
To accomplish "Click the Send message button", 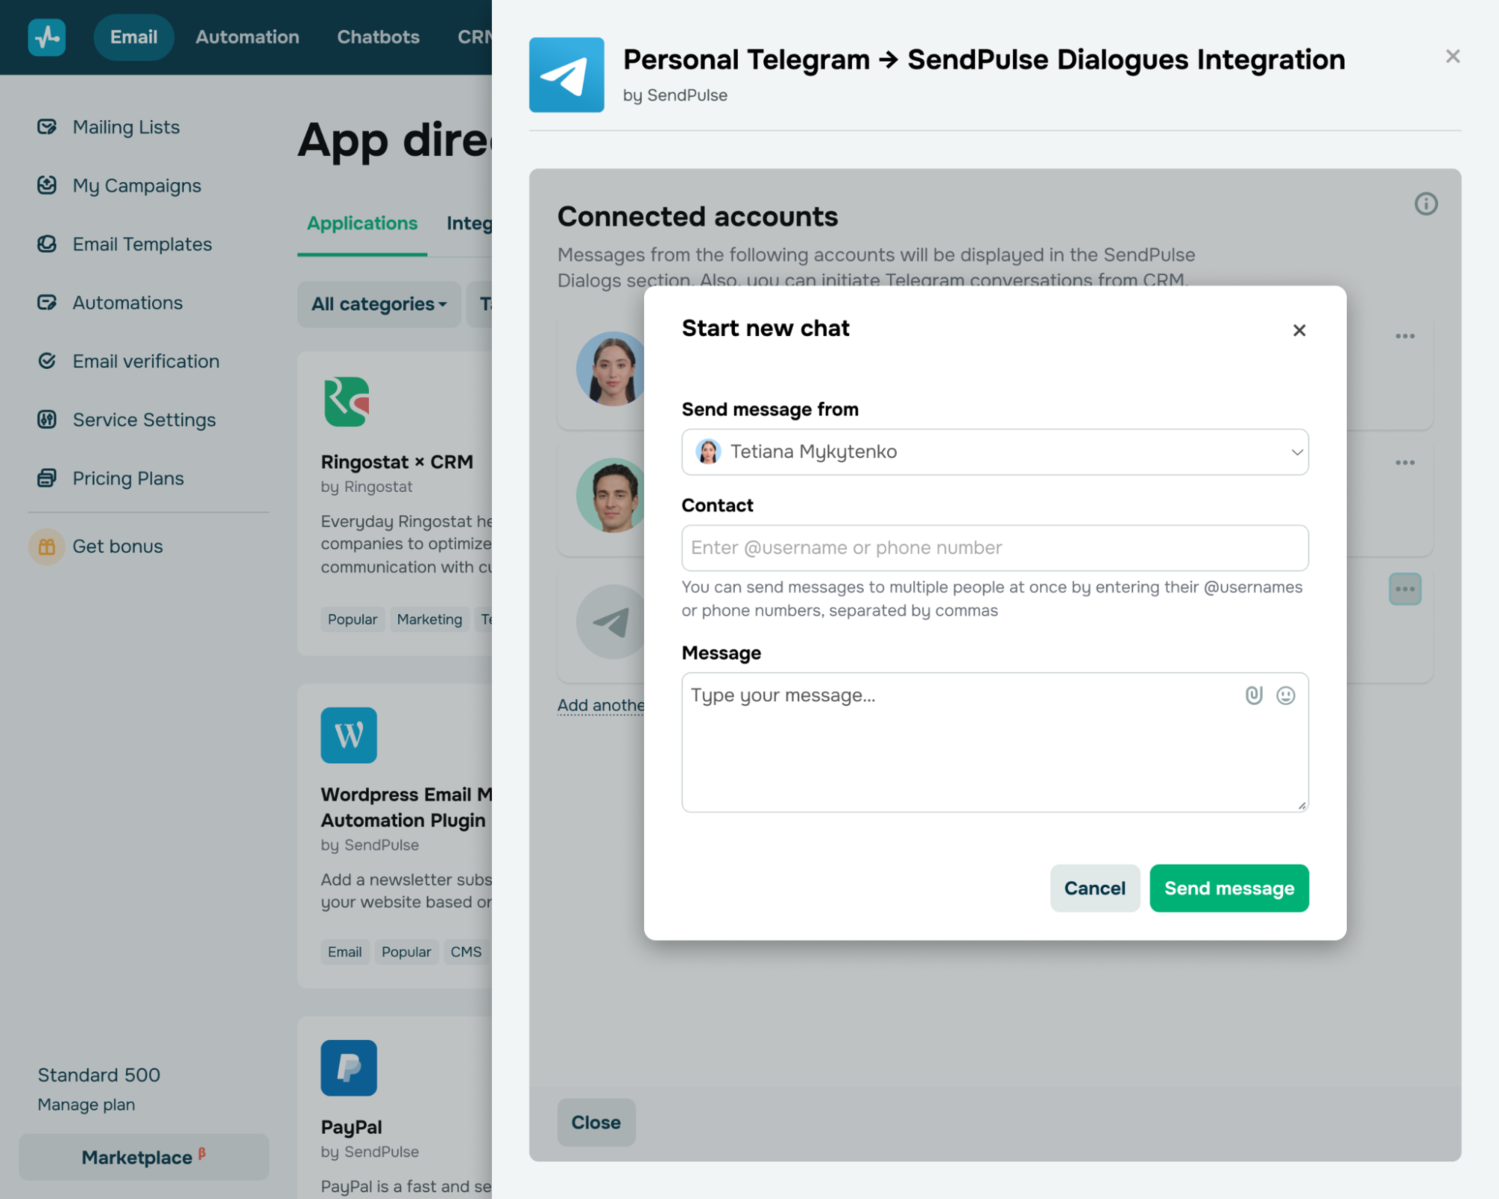I will (x=1229, y=888).
